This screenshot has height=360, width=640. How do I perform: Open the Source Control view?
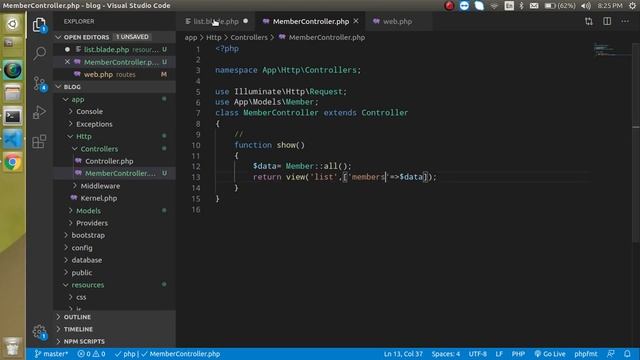click(x=39, y=84)
